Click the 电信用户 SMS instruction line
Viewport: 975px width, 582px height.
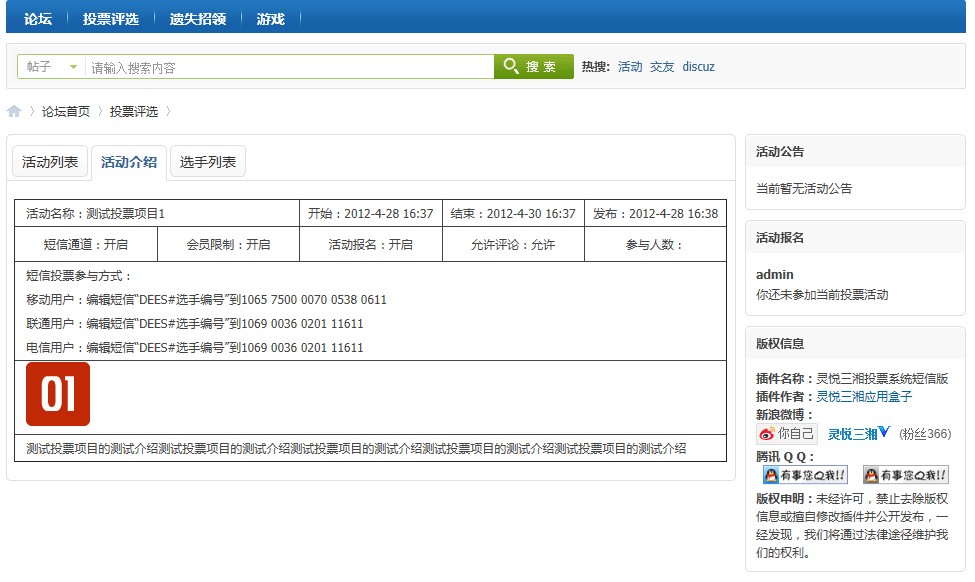195,348
